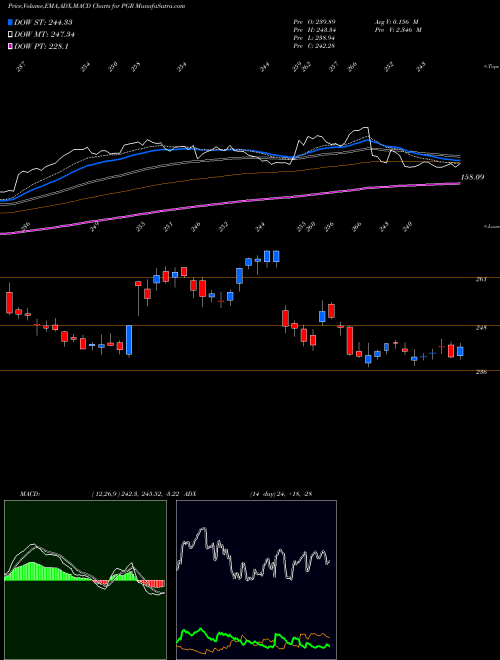This screenshot has width=500, height=660.
Task: Click the 262 high label above EMA chart
Action: pyautogui.click(x=306, y=67)
